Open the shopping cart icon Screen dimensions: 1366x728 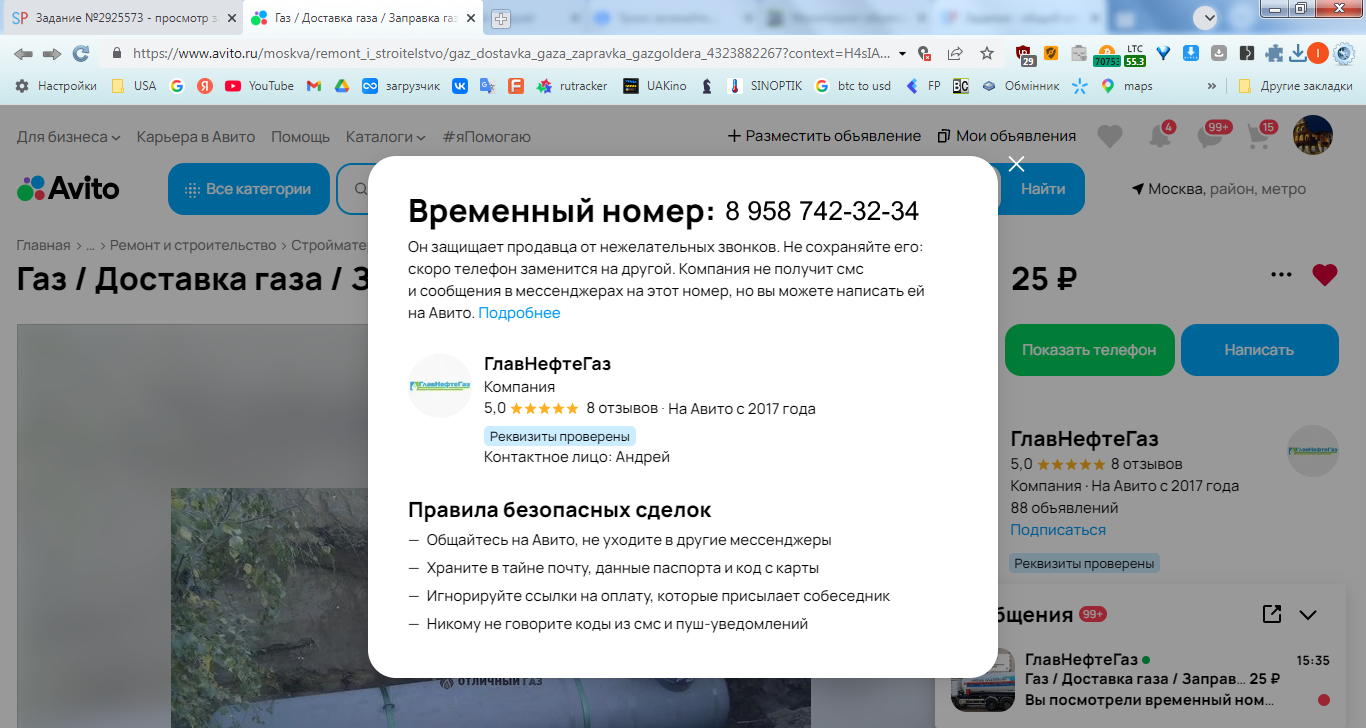tap(1259, 136)
